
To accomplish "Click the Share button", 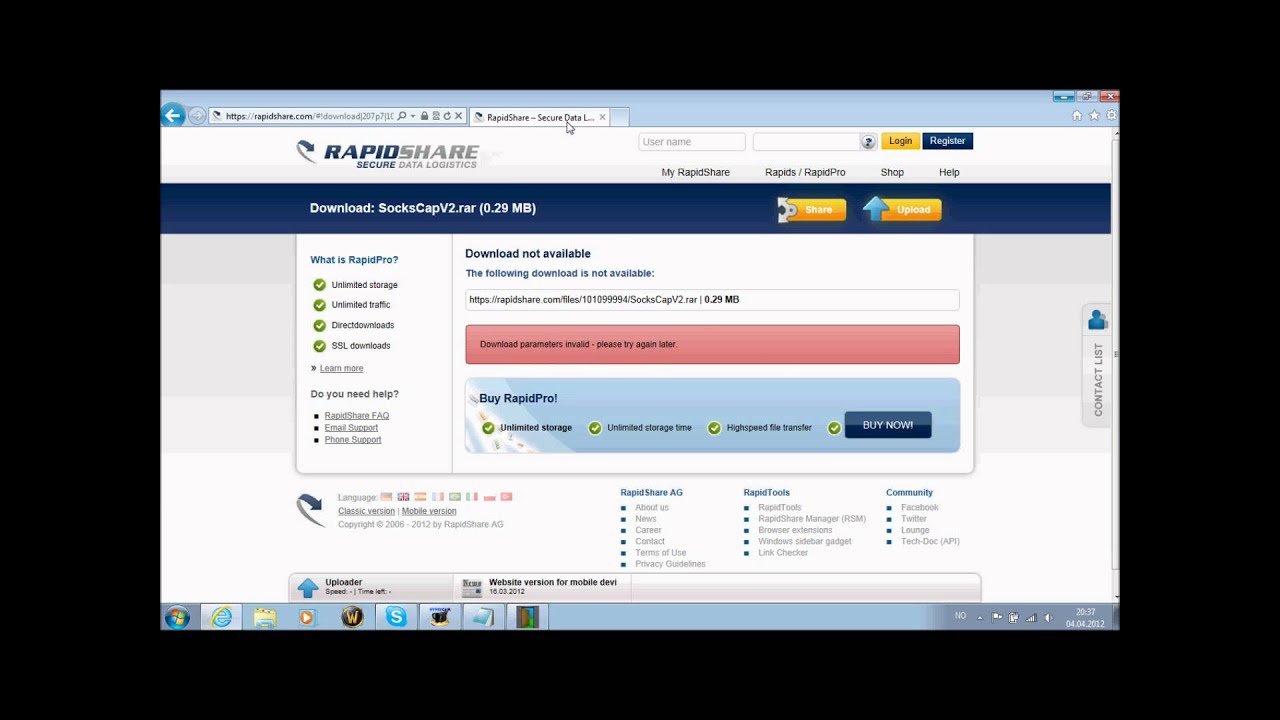I will 812,210.
